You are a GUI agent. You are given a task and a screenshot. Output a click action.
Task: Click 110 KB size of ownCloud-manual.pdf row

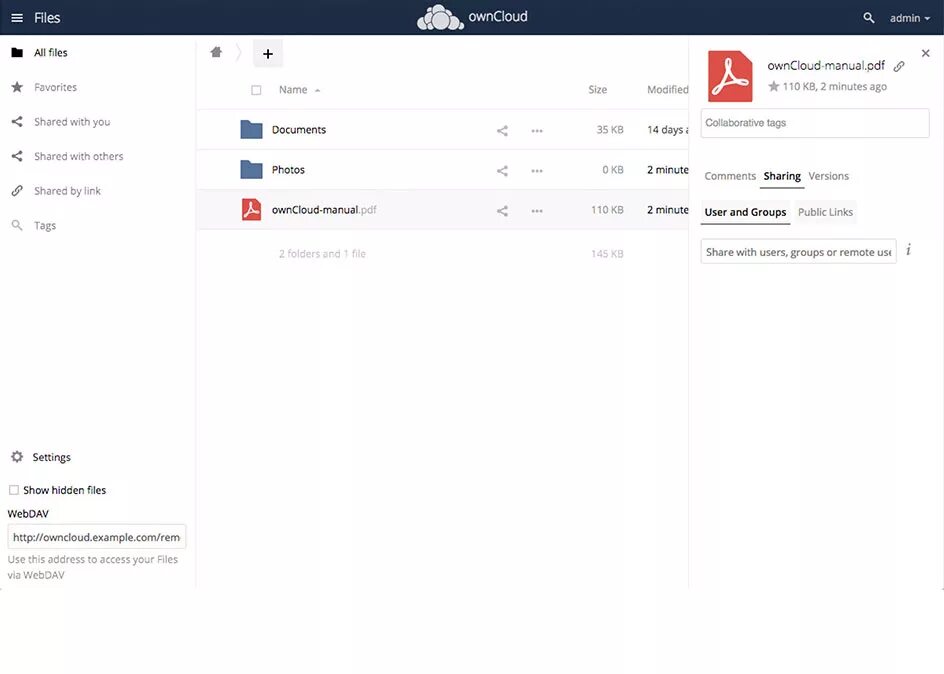(x=607, y=210)
